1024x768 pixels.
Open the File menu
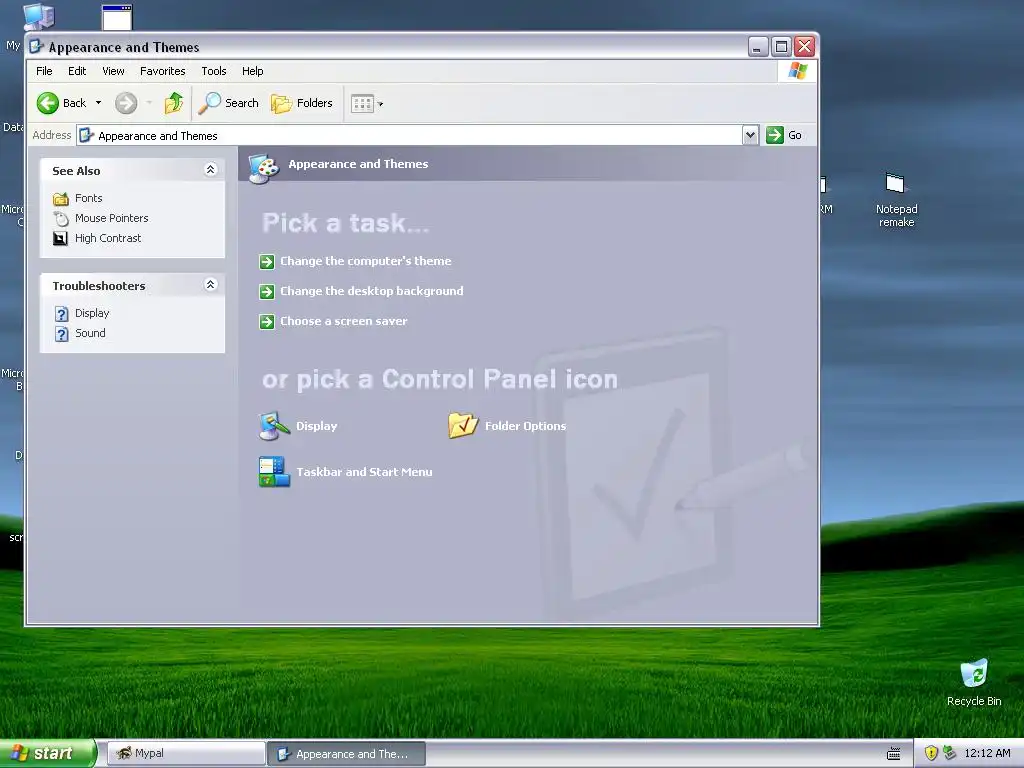(44, 71)
